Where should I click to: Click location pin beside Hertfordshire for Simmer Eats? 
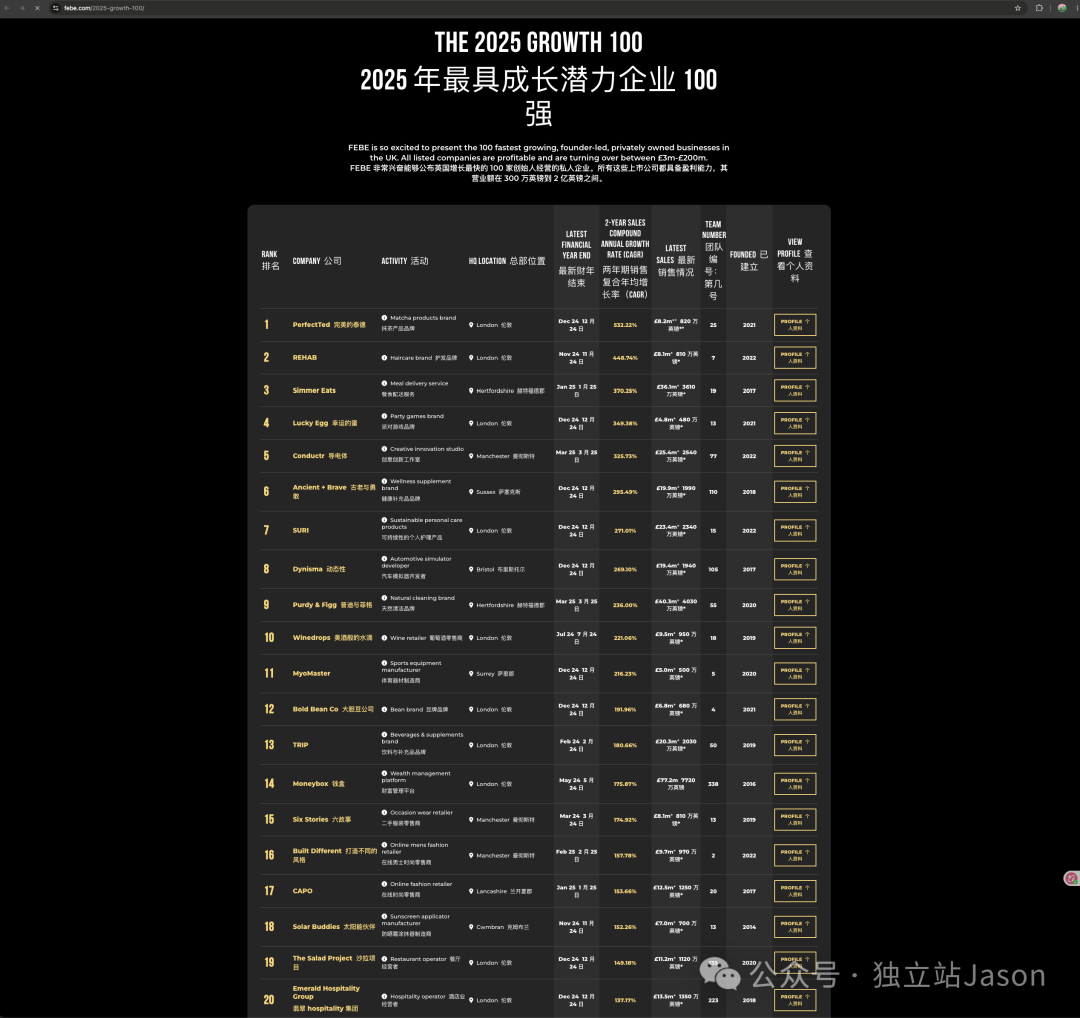pos(471,391)
